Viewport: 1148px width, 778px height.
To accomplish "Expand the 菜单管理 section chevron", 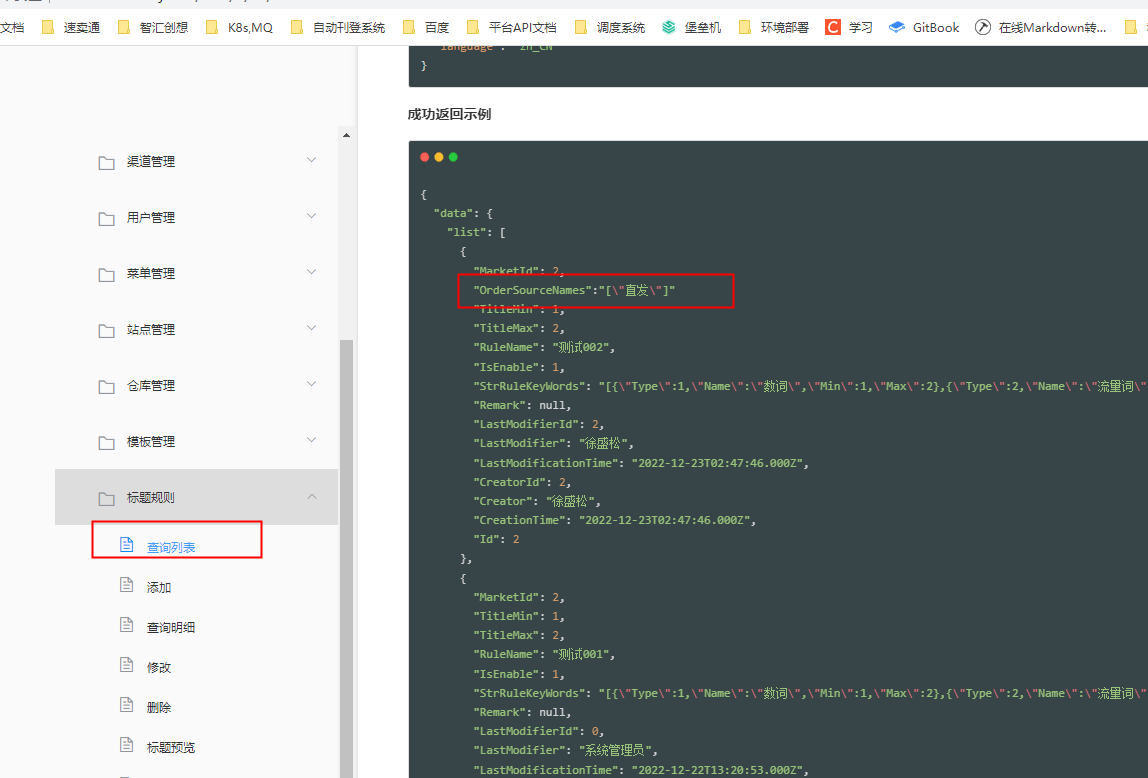I will (x=312, y=272).
